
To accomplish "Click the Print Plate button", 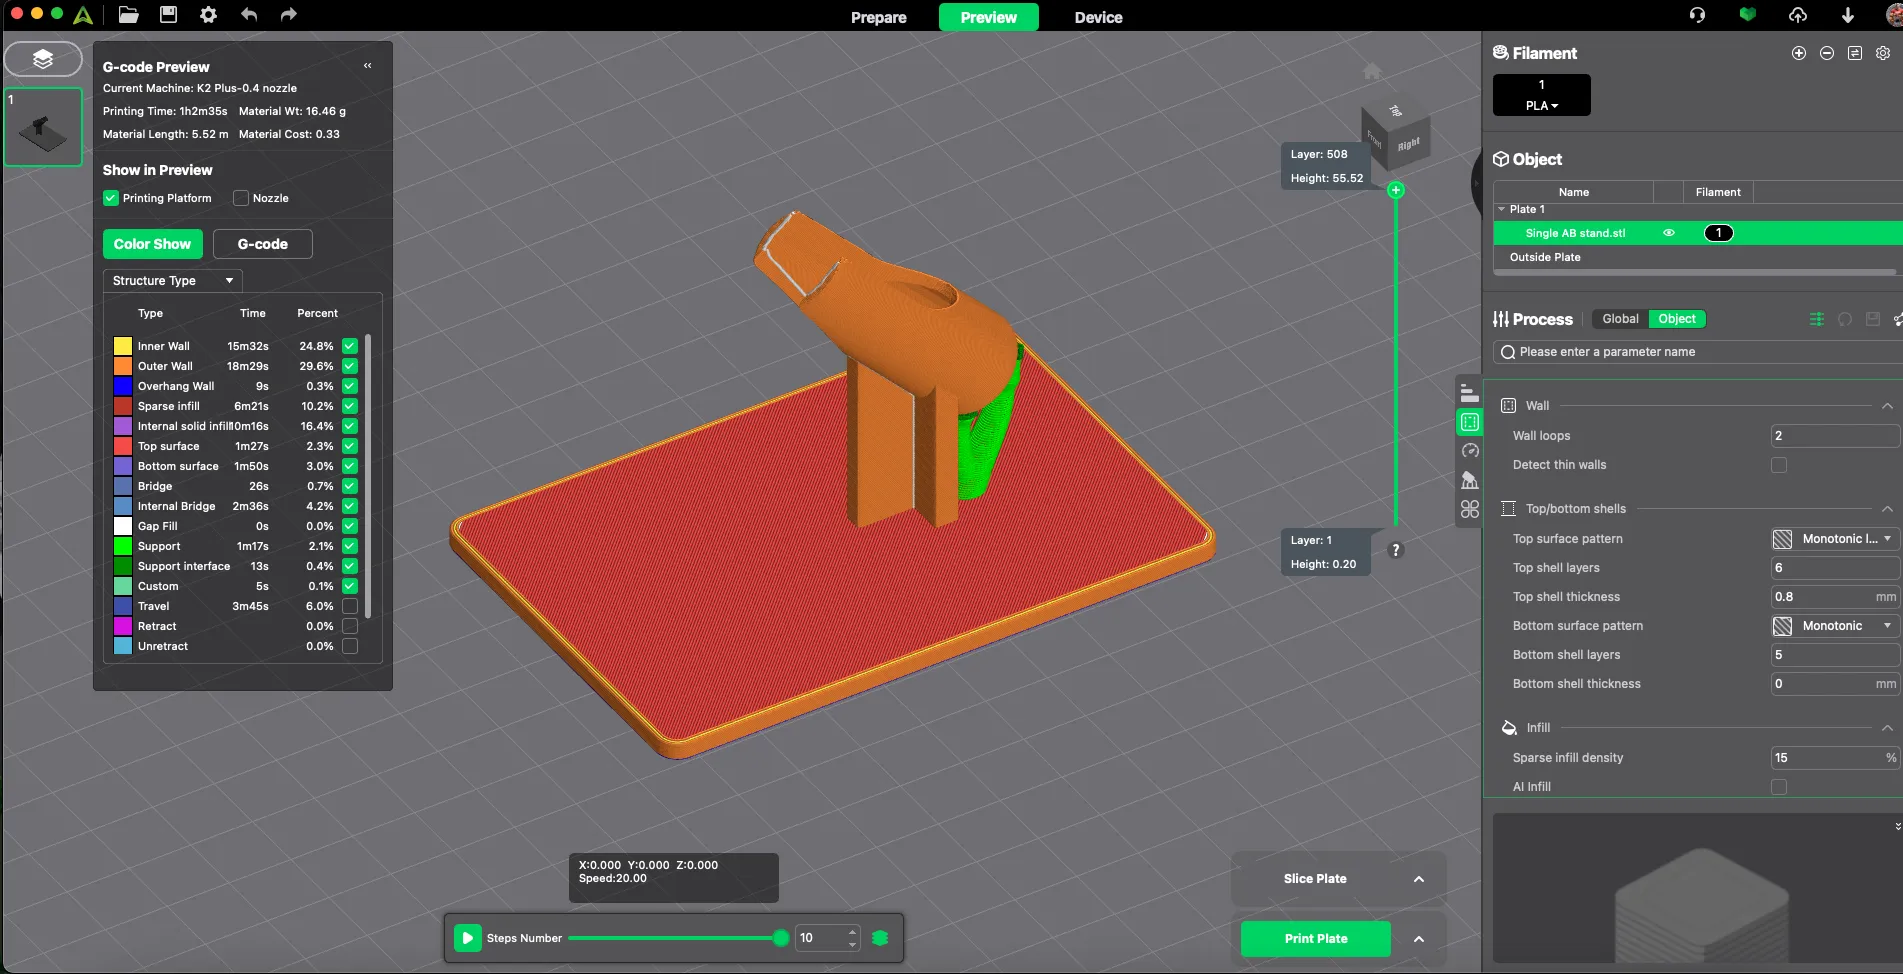I will pyautogui.click(x=1314, y=938).
